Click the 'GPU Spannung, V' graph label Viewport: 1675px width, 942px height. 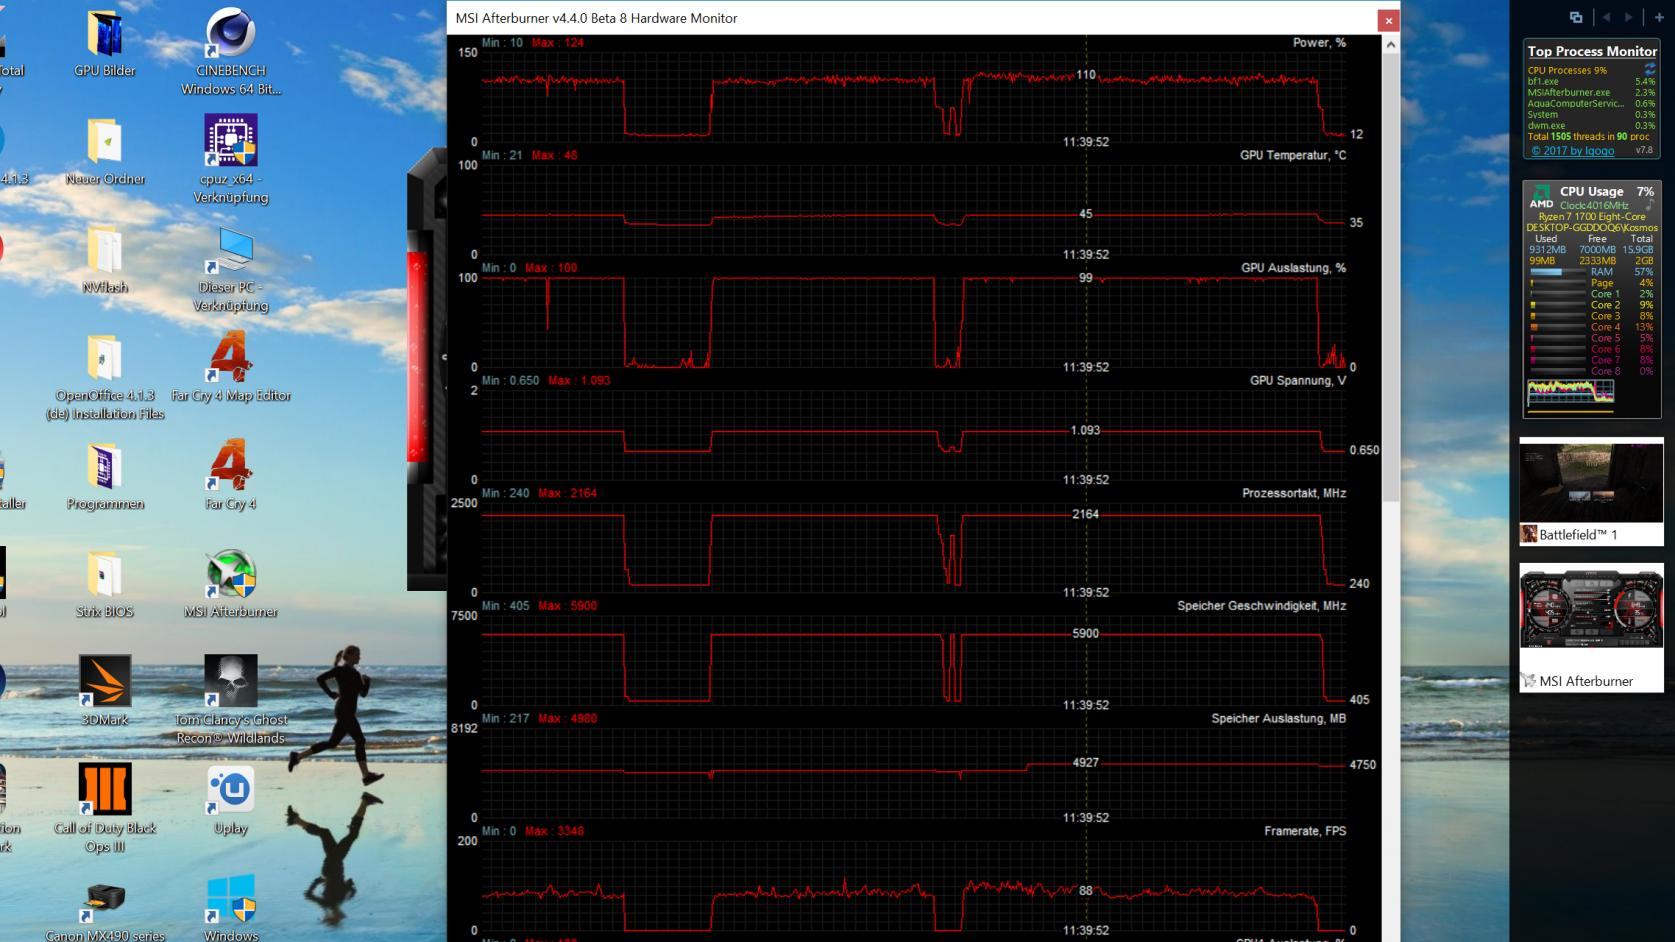[1298, 381]
